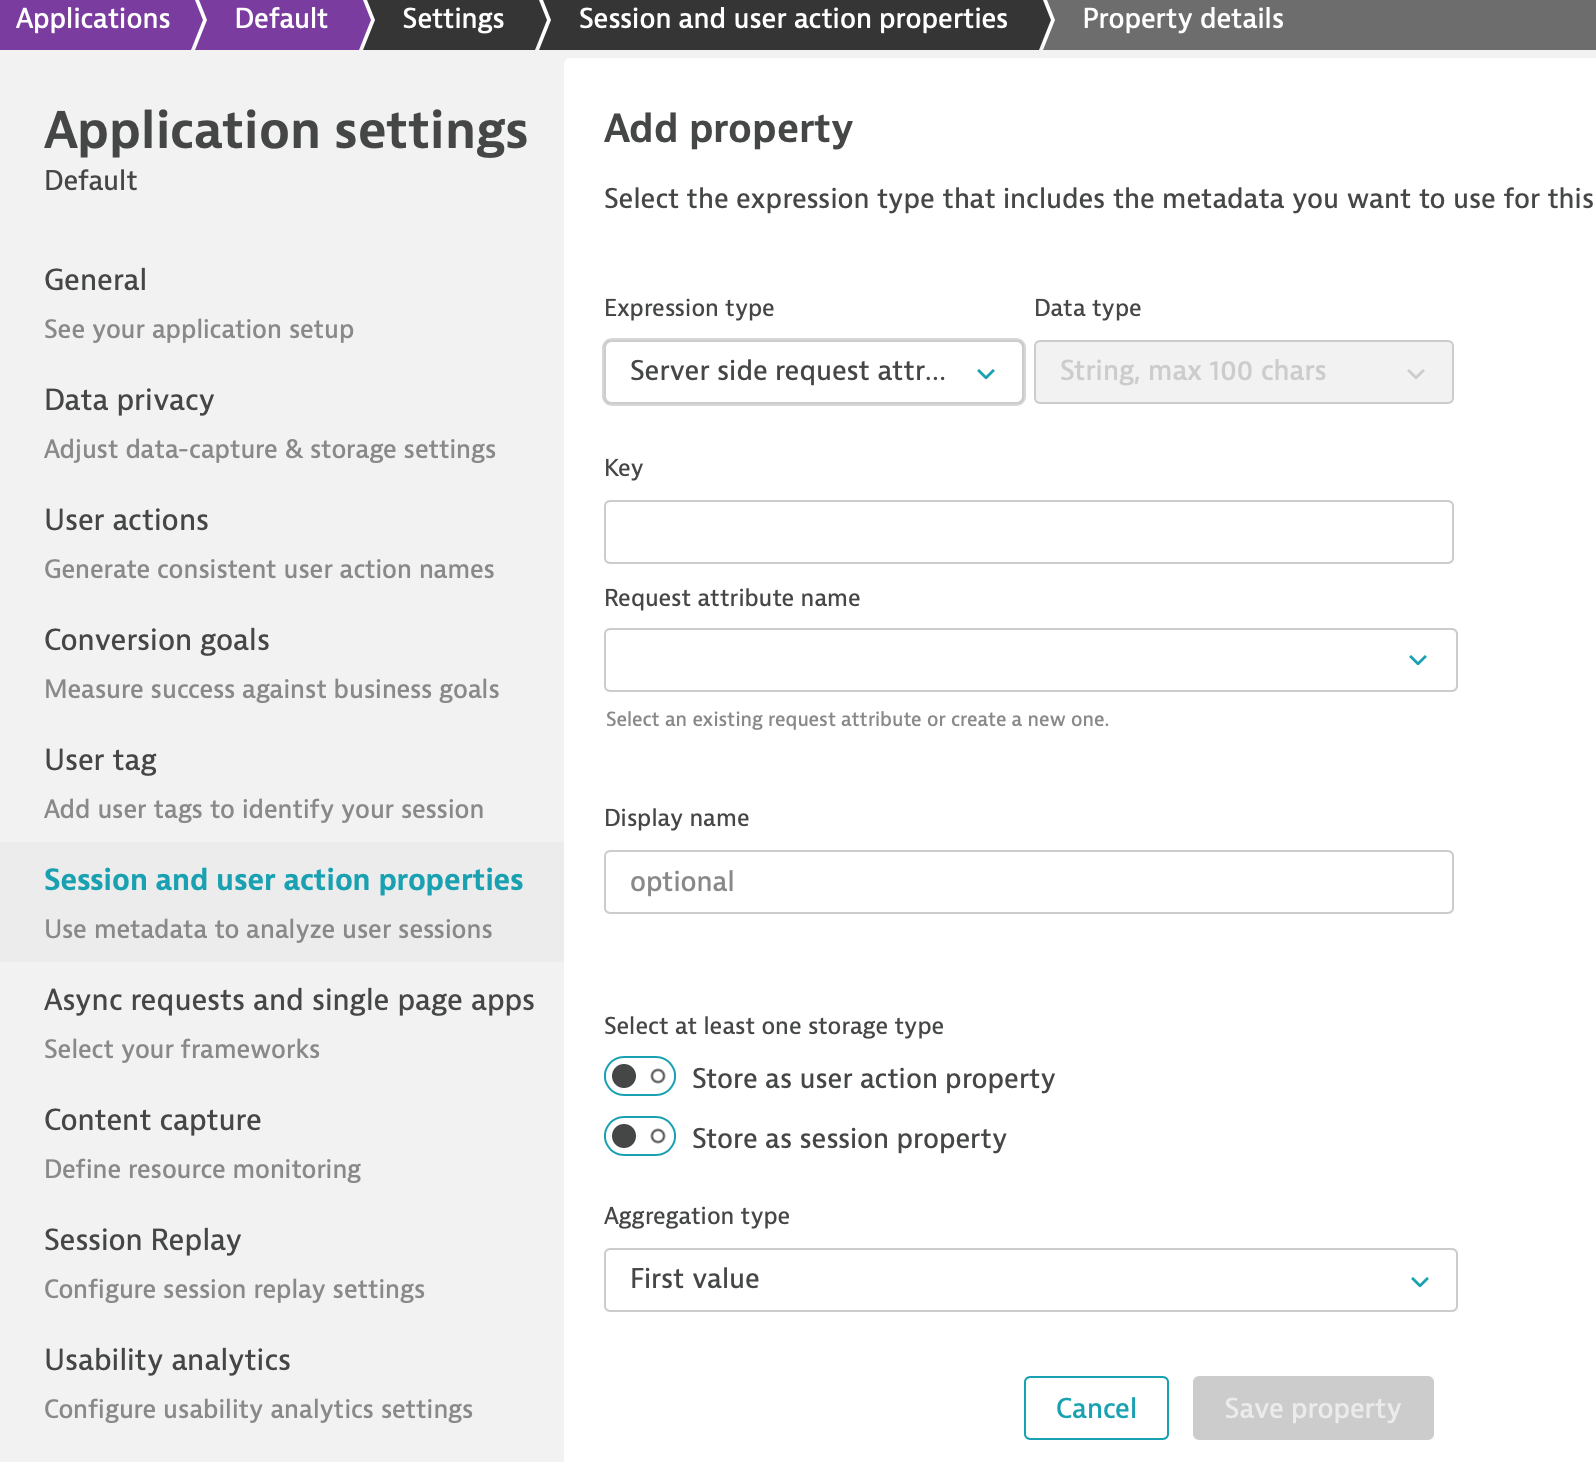Open Session and user action properties breadcrumb
The width and height of the screenshot is (1596, 1462).
pos(793,19)
